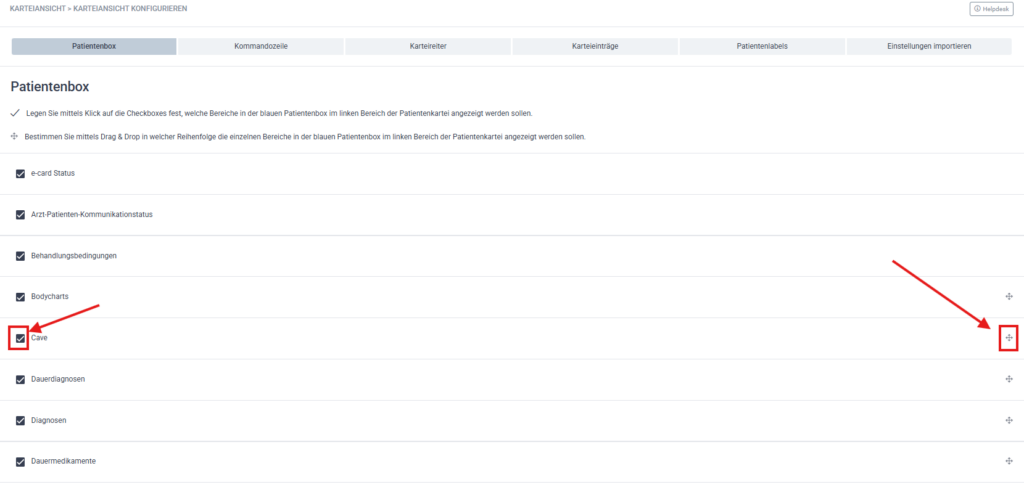Image resolution: width=1024 pixels, height=487 pixels.
Task: Click the Dauermedikamente reorder handle
Action: tap(1009, 461)
